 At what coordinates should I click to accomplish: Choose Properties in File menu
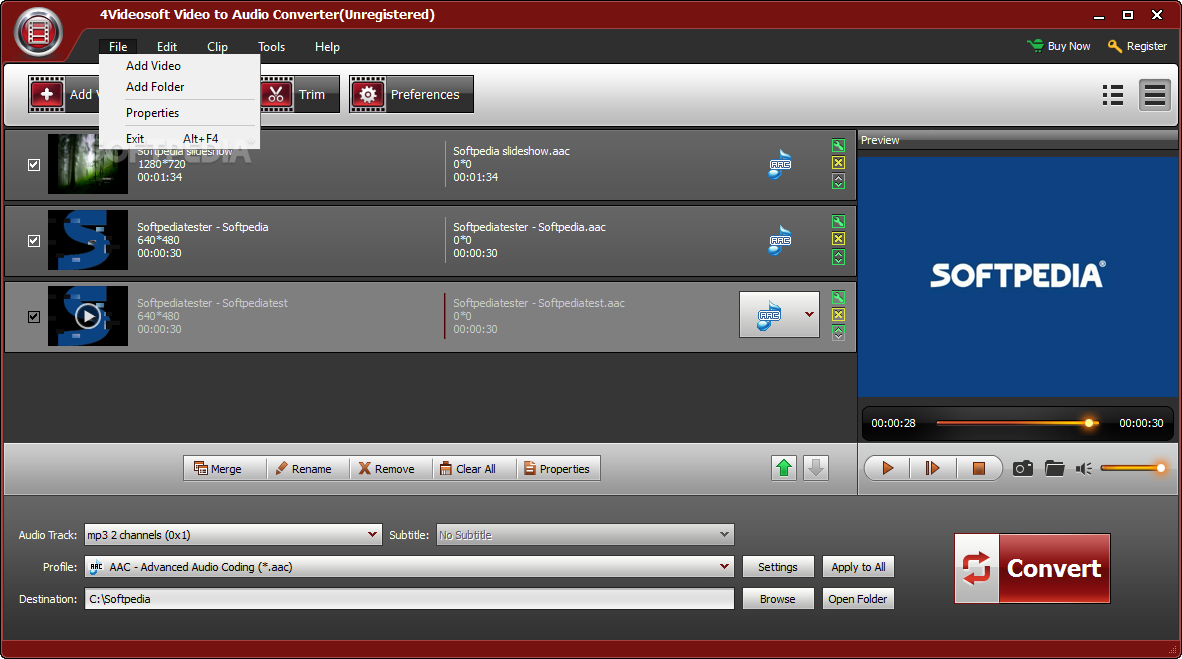click(x=179, y=113)
